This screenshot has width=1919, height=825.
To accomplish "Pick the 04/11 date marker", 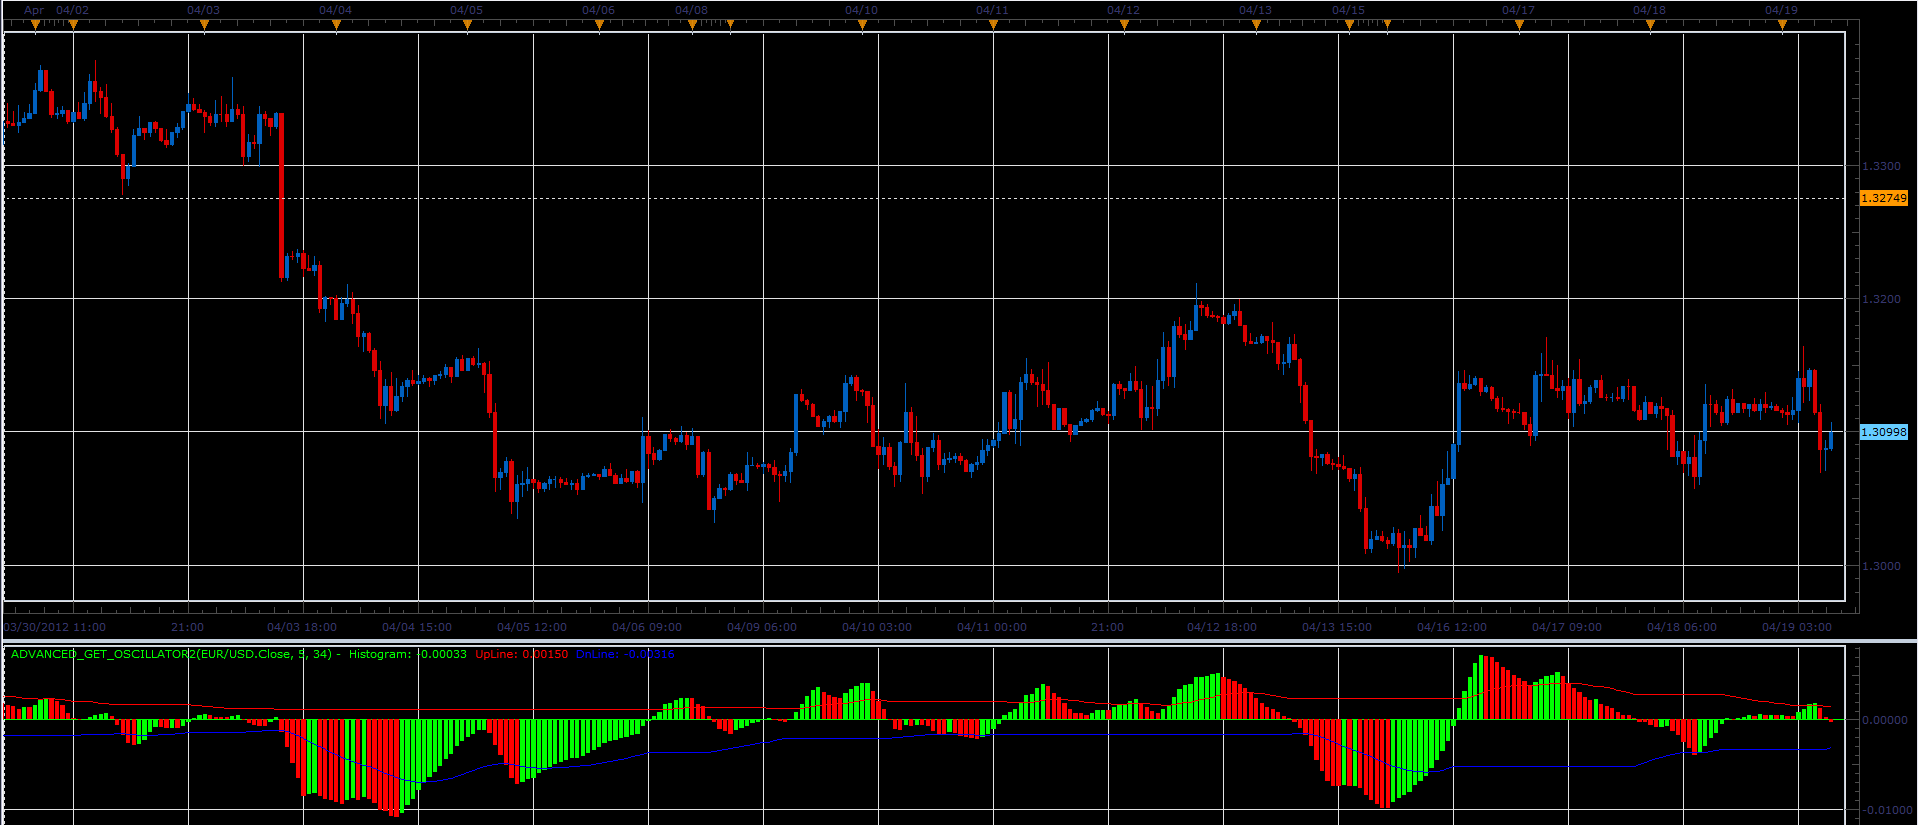I will pyautogui.click(x=993, y=25).
